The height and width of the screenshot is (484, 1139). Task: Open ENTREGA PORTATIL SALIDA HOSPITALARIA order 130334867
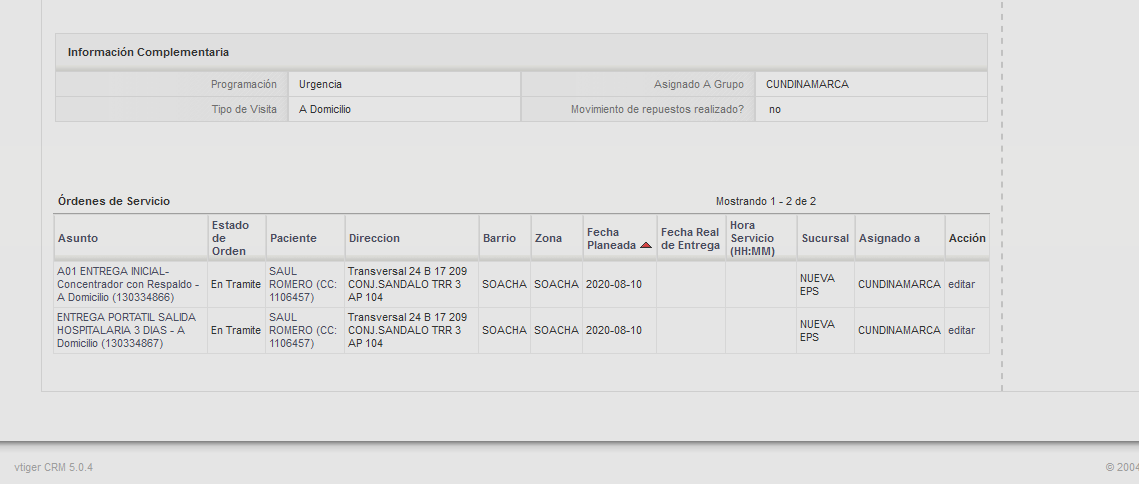(x=126, y=330)
